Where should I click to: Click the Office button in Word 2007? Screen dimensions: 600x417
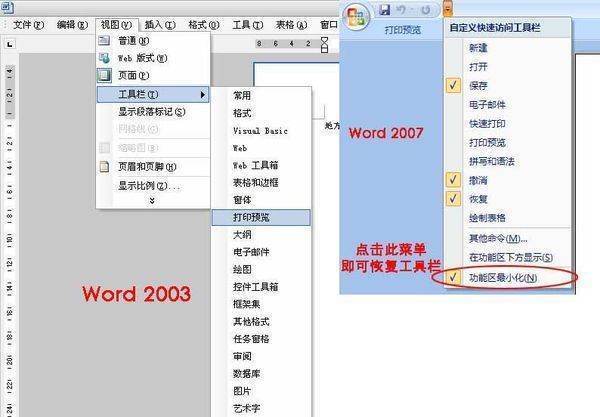[357, 17]
